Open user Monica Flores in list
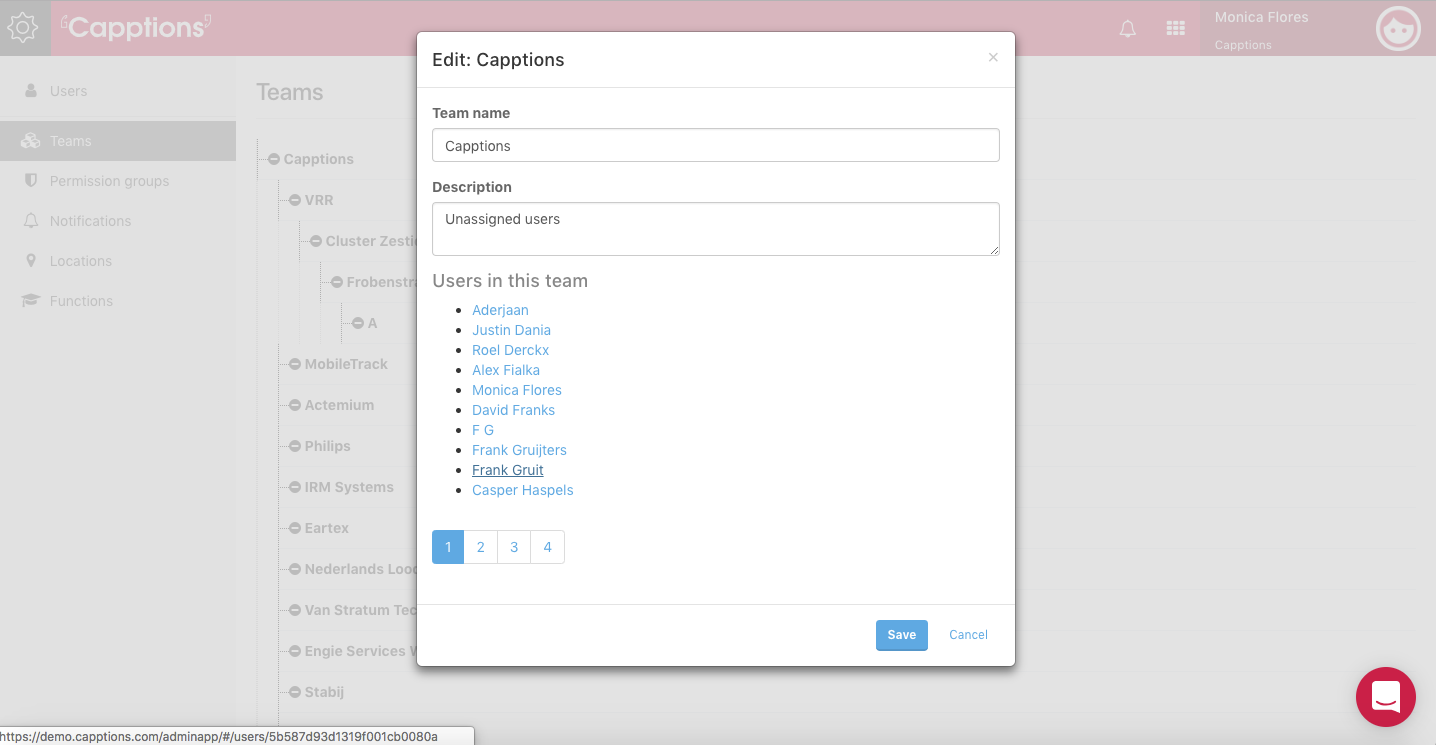1436x745 pixels. [x=517, y=390]
